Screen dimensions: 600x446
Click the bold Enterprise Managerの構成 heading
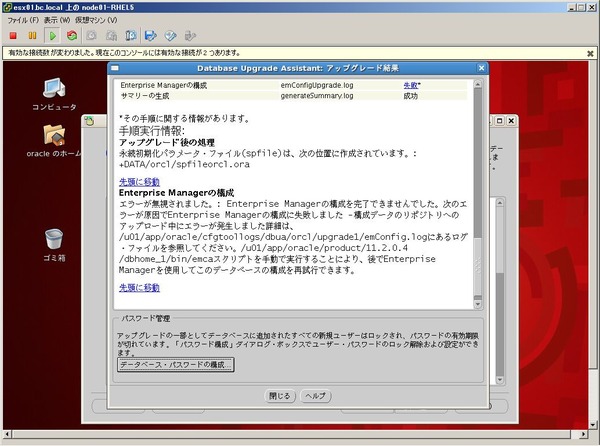pyautogui.click(x=176, y=192)
